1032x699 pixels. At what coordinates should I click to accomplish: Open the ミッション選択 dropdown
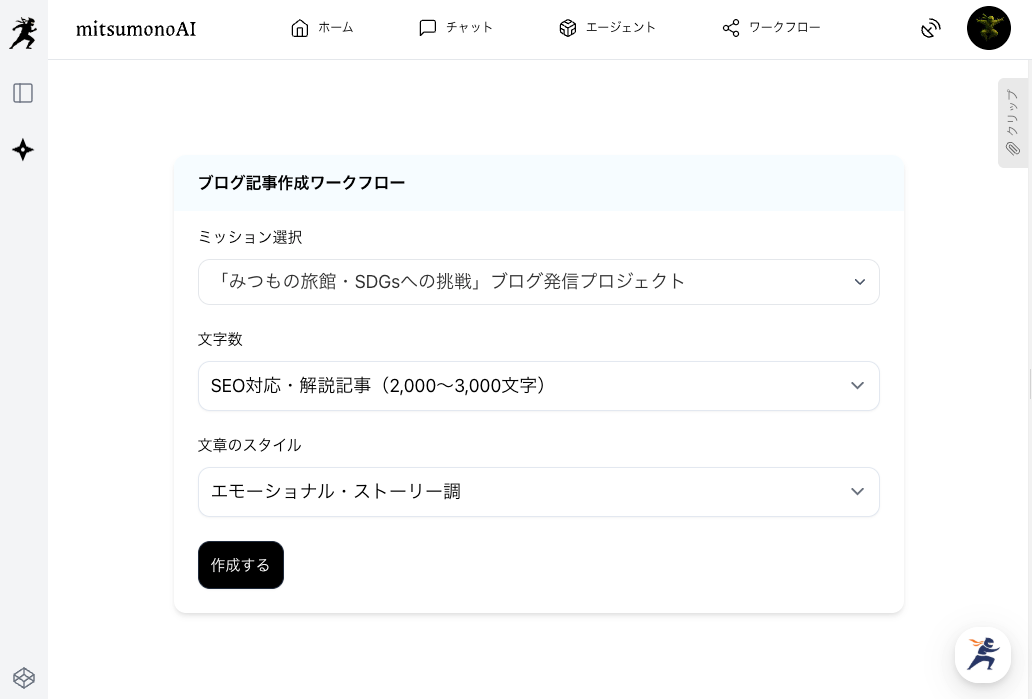pos(538,282)
